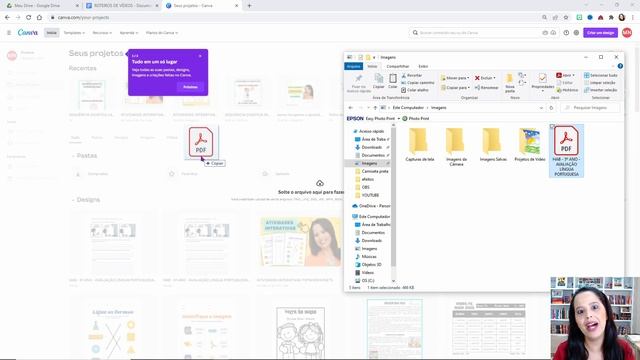Open the Planos do Canva menu
640x360 pixels.
pyautogui.click(x=162, y=33)
